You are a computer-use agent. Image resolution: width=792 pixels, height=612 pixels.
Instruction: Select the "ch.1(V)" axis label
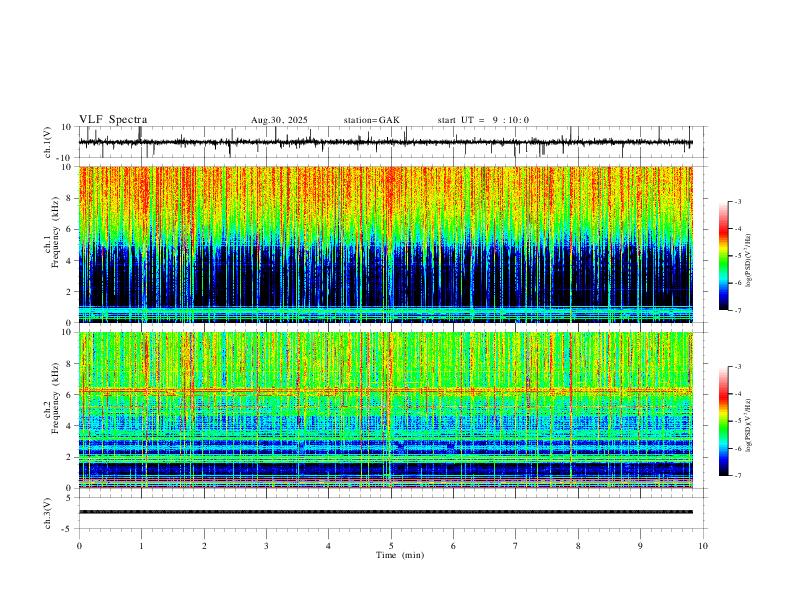48,142
